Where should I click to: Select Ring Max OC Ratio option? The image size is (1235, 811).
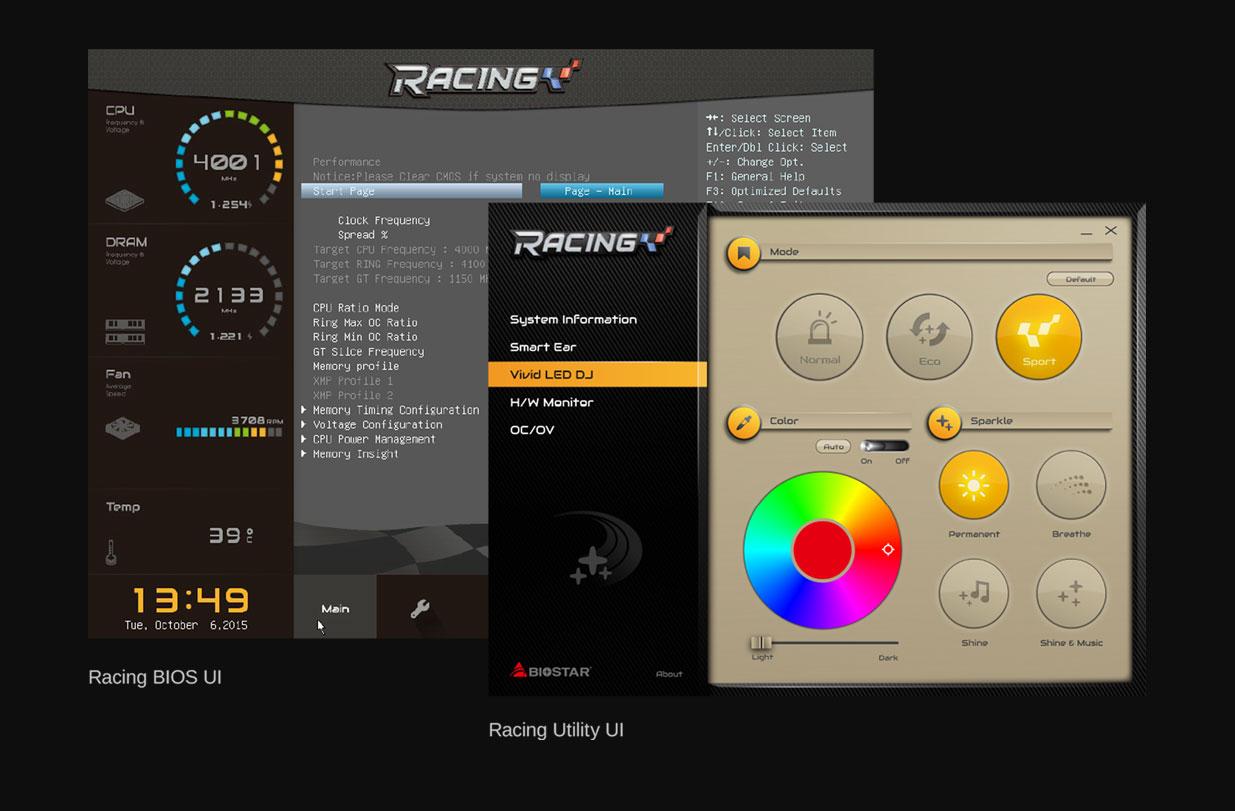click(x=365, y=323)
